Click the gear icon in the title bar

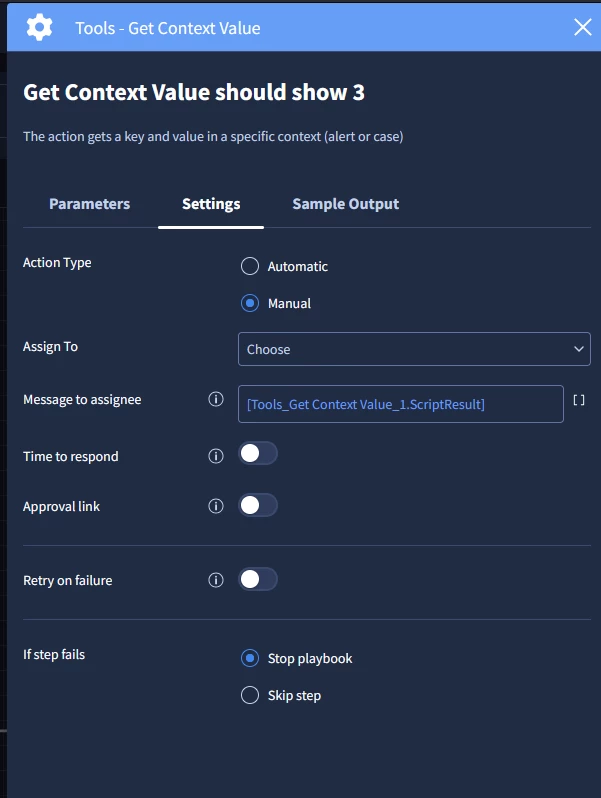[39, 27]
